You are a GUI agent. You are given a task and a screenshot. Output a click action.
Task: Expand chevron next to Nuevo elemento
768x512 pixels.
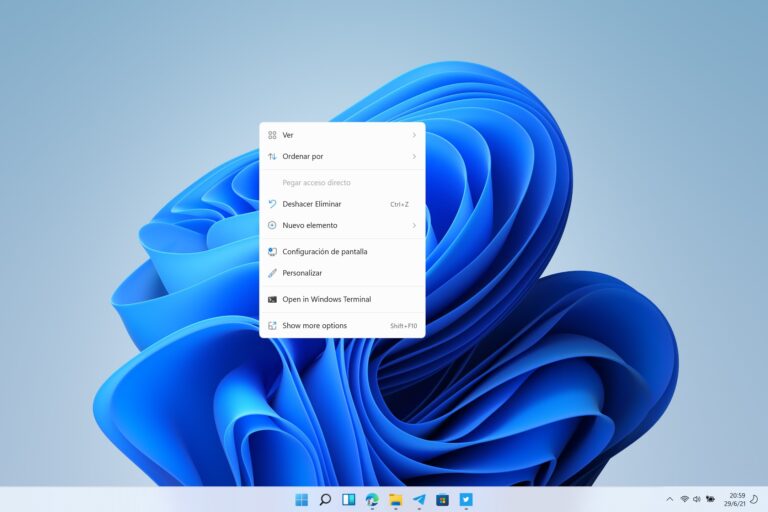(414, 225)
